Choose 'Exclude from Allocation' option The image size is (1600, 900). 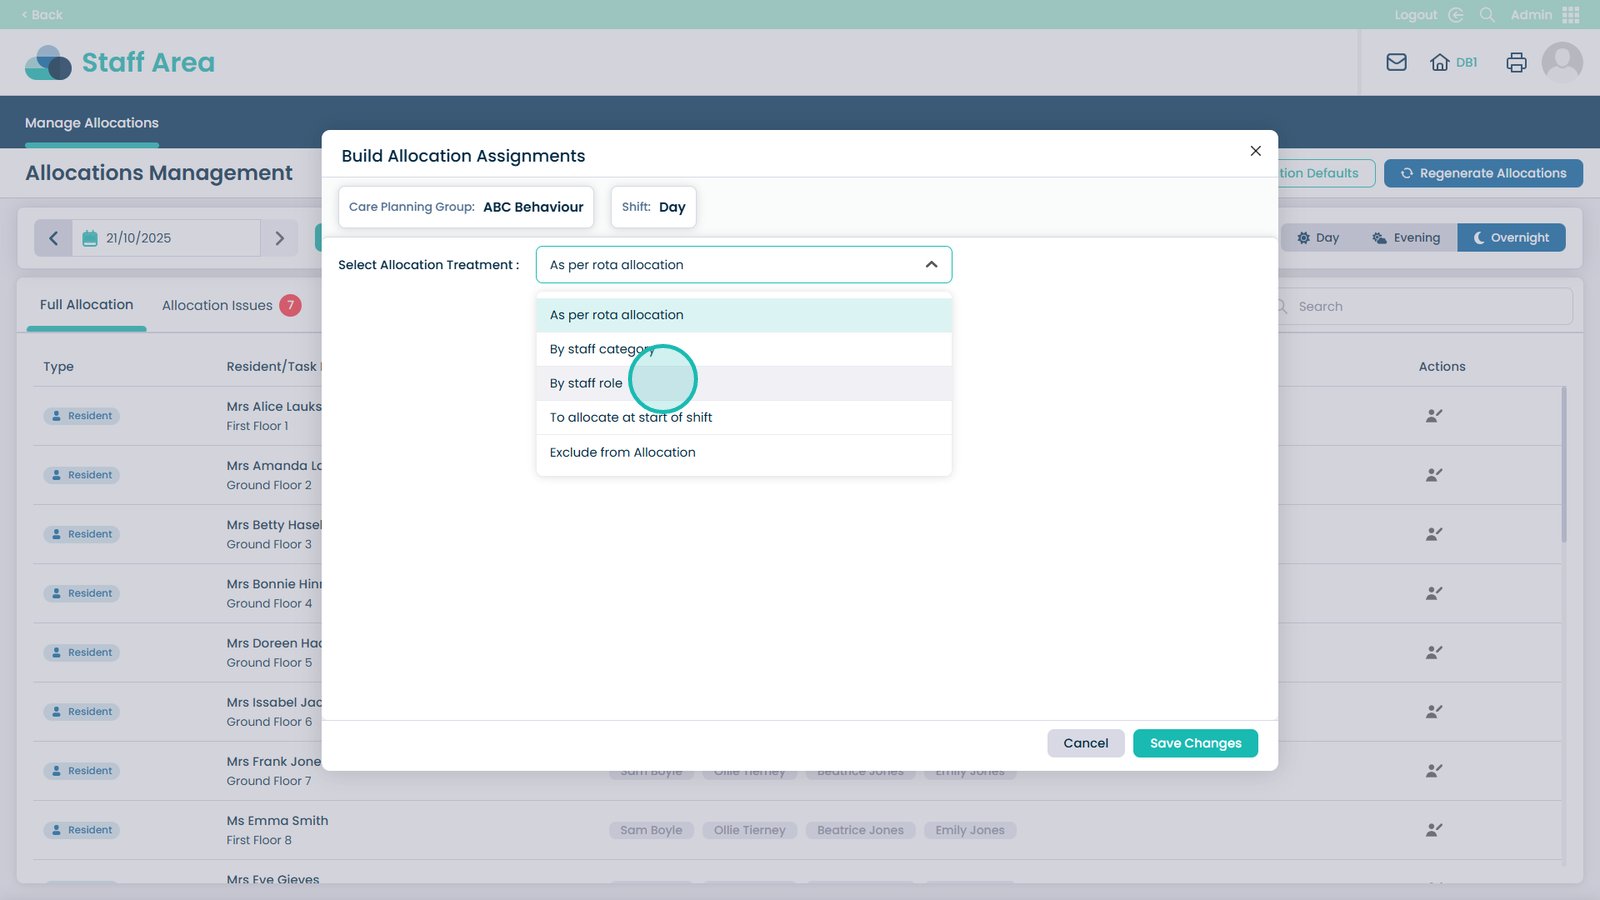(622, 453)
